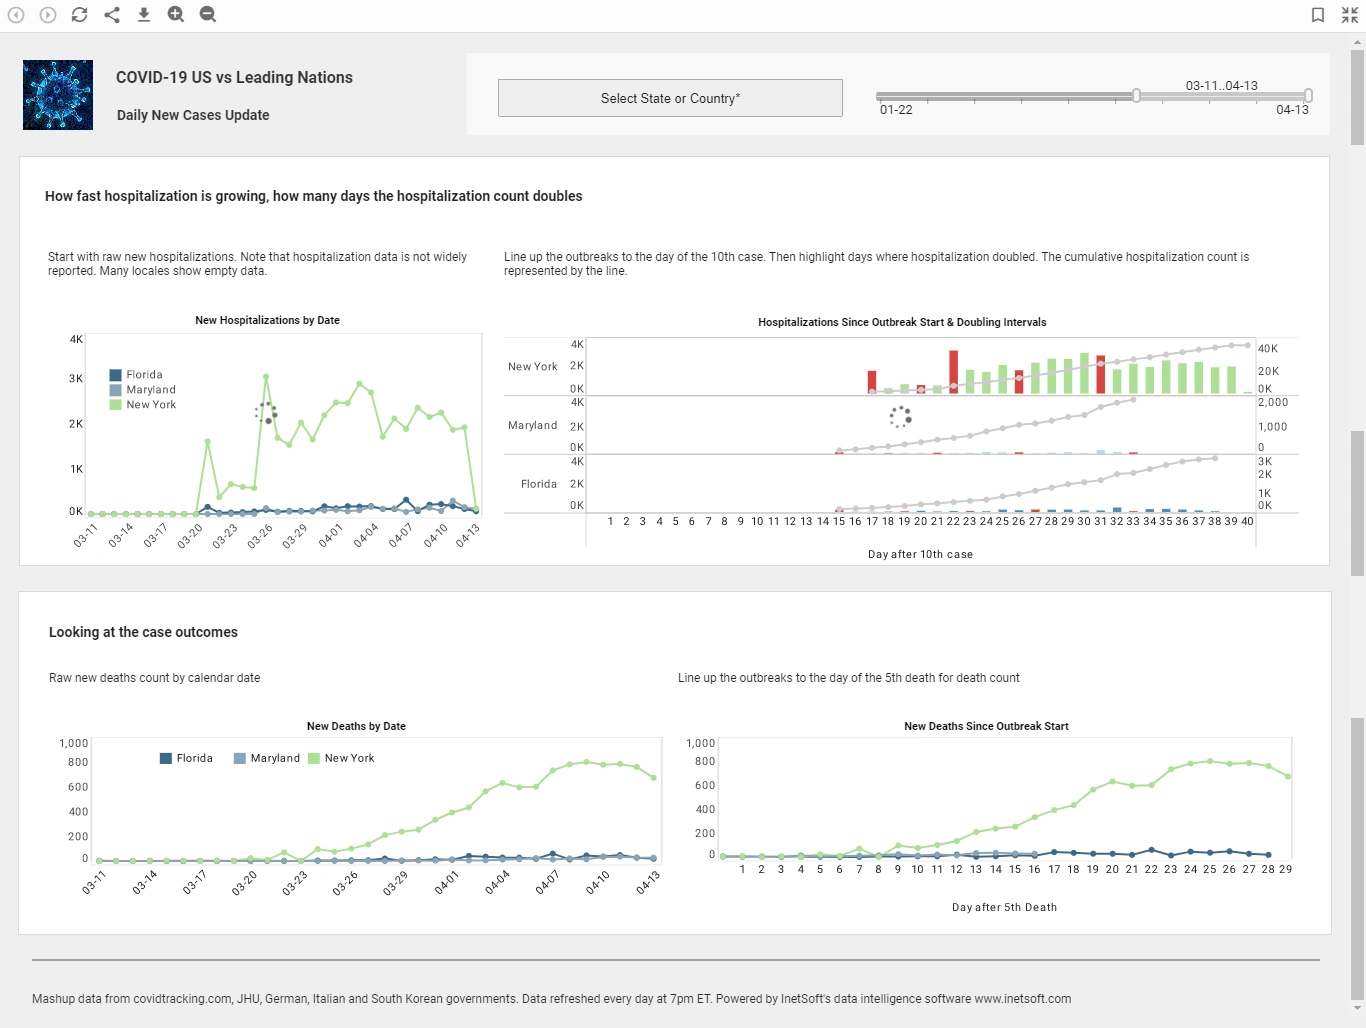1366x1028 pixels.
Task: Open the Select State or Country dropdown
Action: pos(669,97)
